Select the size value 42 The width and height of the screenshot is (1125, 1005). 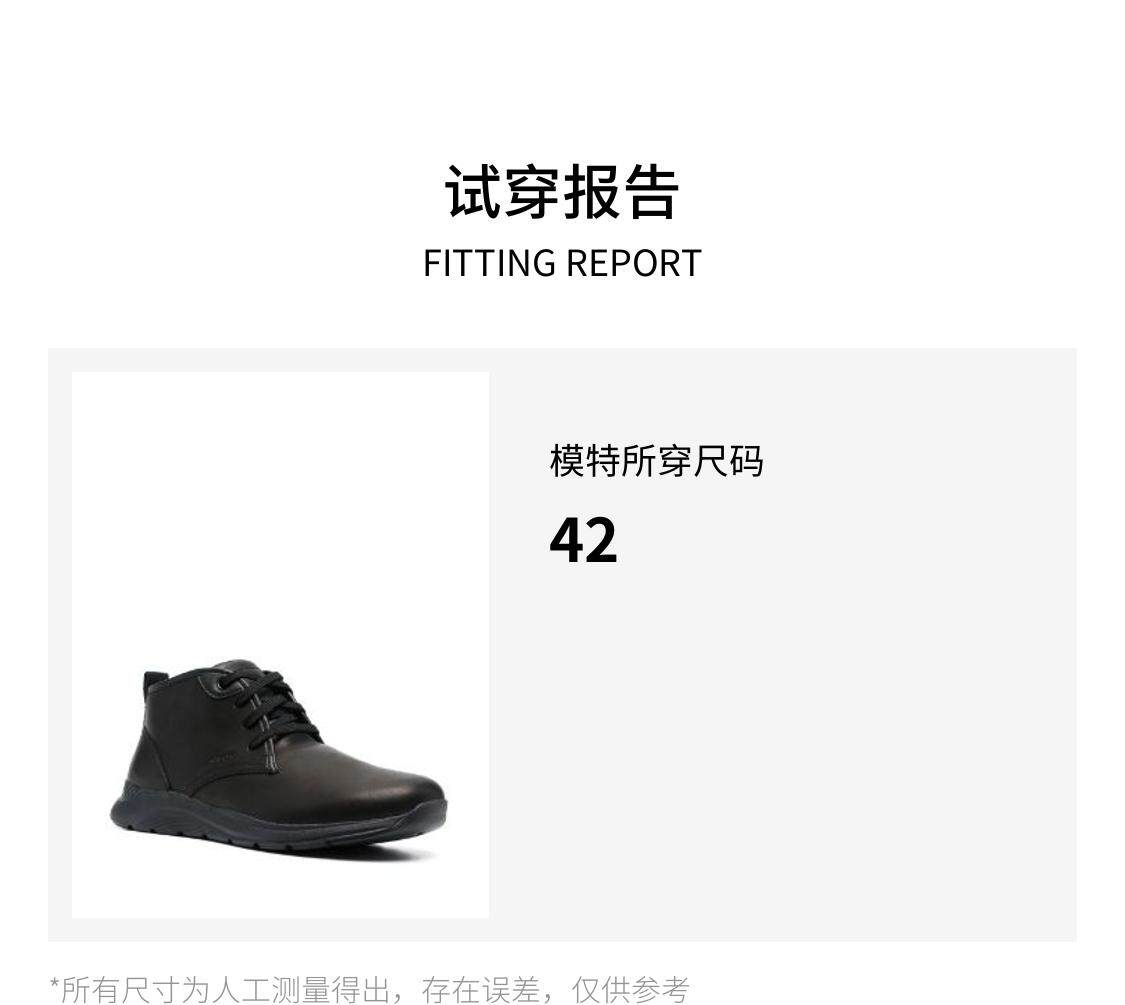[x=583, y=540]
